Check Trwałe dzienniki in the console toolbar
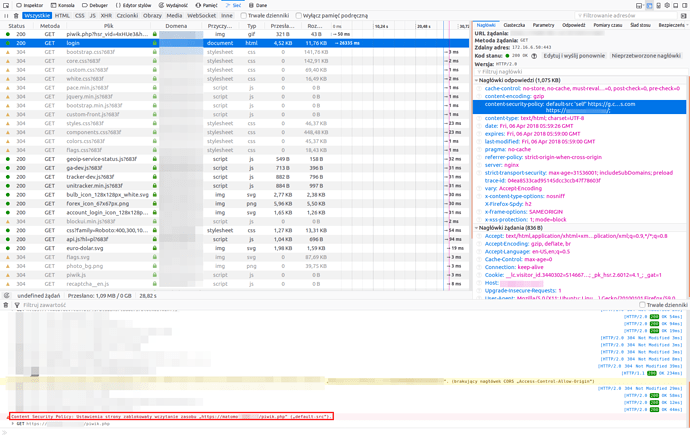 pyautogui.click(x=642, y=305)
